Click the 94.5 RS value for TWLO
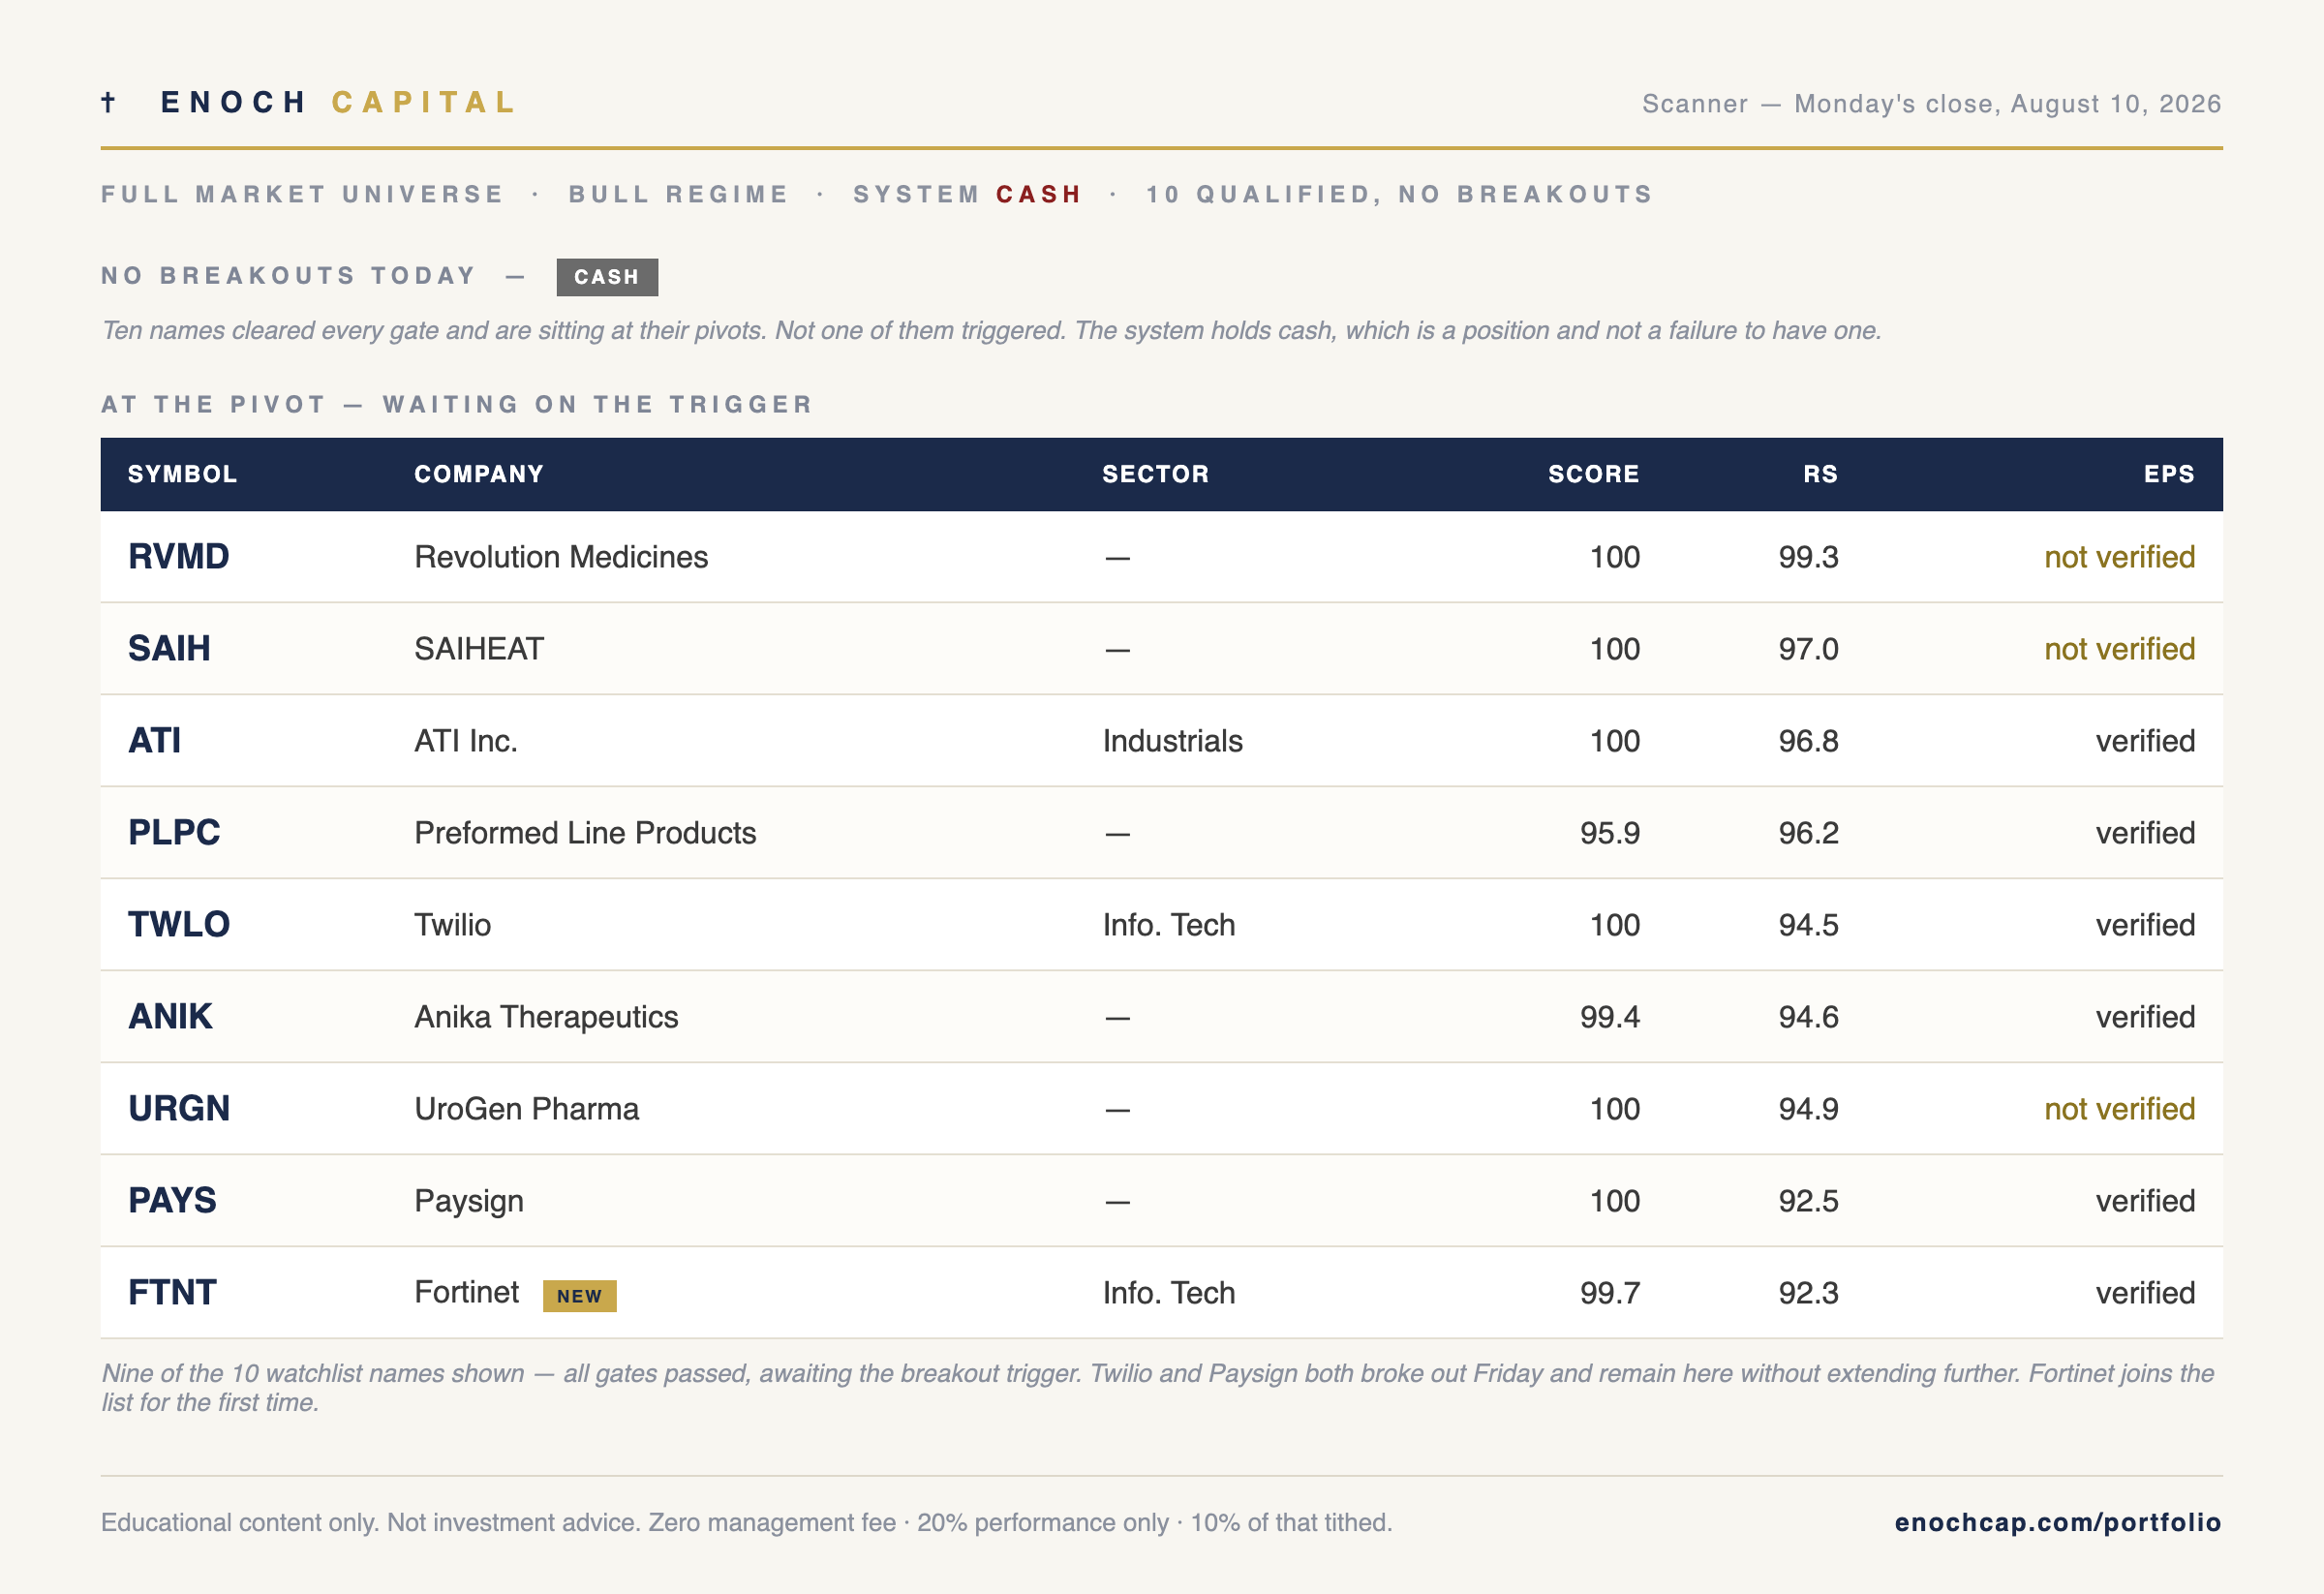The image size is (2324, 1594). click(x=1808, y=925)
